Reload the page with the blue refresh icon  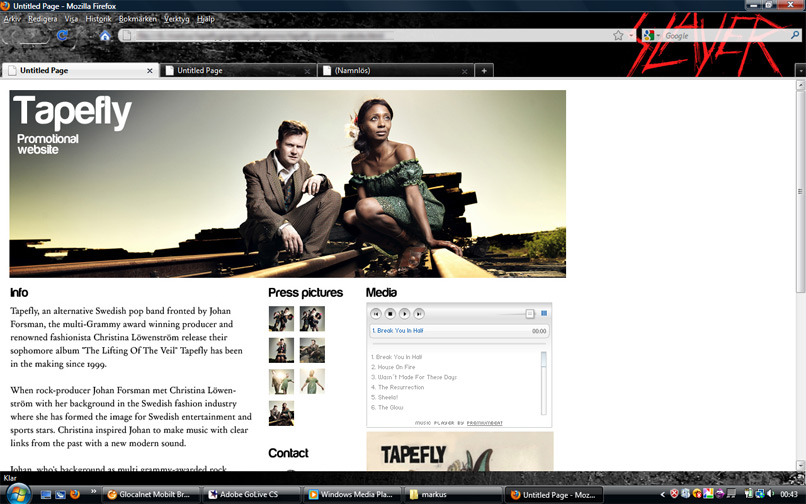click(x=63, y=35)
